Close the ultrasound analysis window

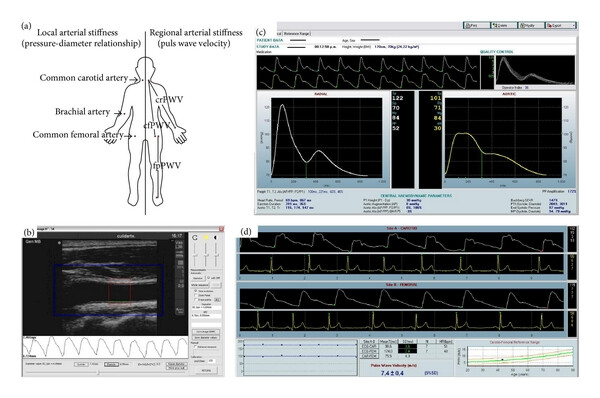(221, 228)
